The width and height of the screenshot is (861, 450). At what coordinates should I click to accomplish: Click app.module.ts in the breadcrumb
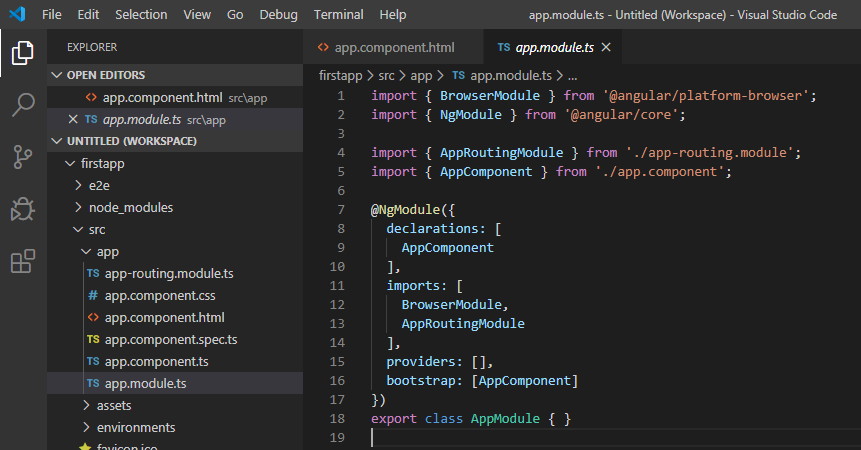(511, 75)
